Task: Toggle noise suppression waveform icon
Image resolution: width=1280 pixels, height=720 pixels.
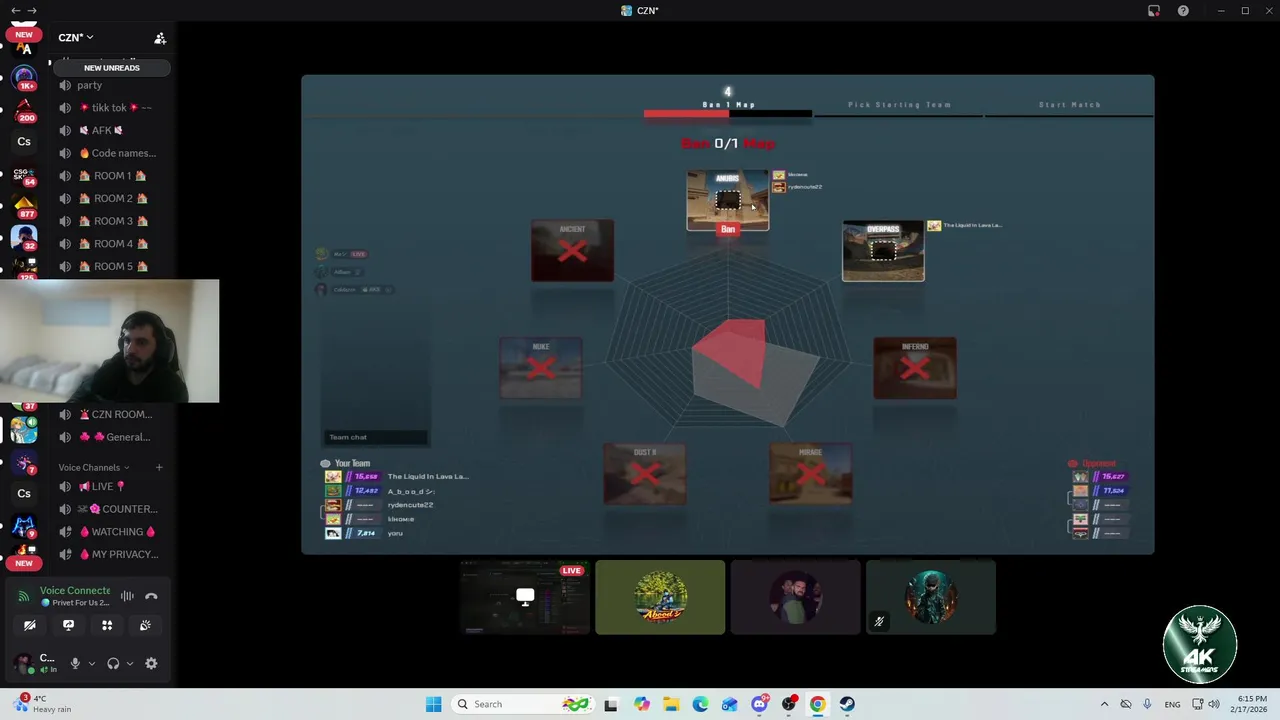Action: [127, 596]
